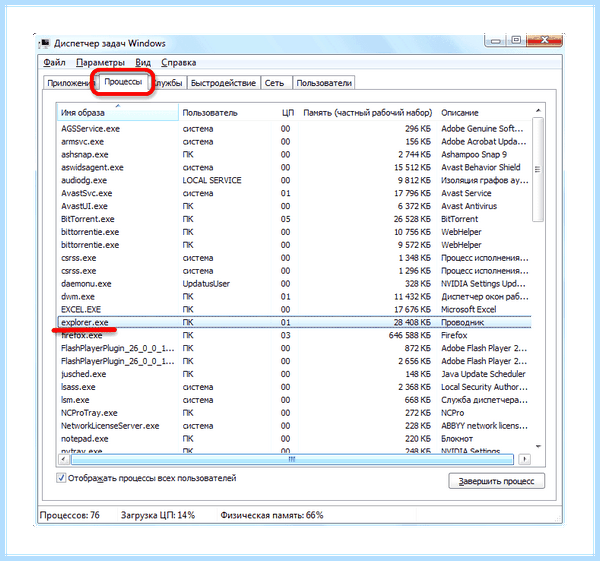600x561 pixels.
Task: Click the horizontal scrollbar left arrow
Action: pyautogui.click(x=64, y=459)
